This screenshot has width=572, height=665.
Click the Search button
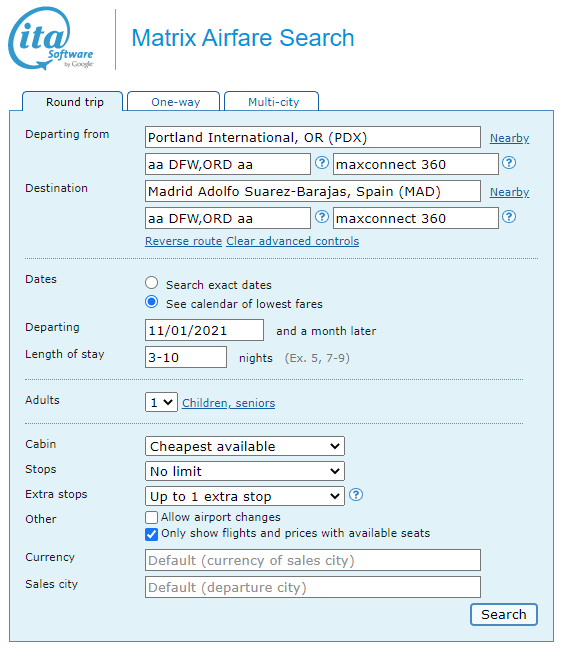(x=504, y=615)
